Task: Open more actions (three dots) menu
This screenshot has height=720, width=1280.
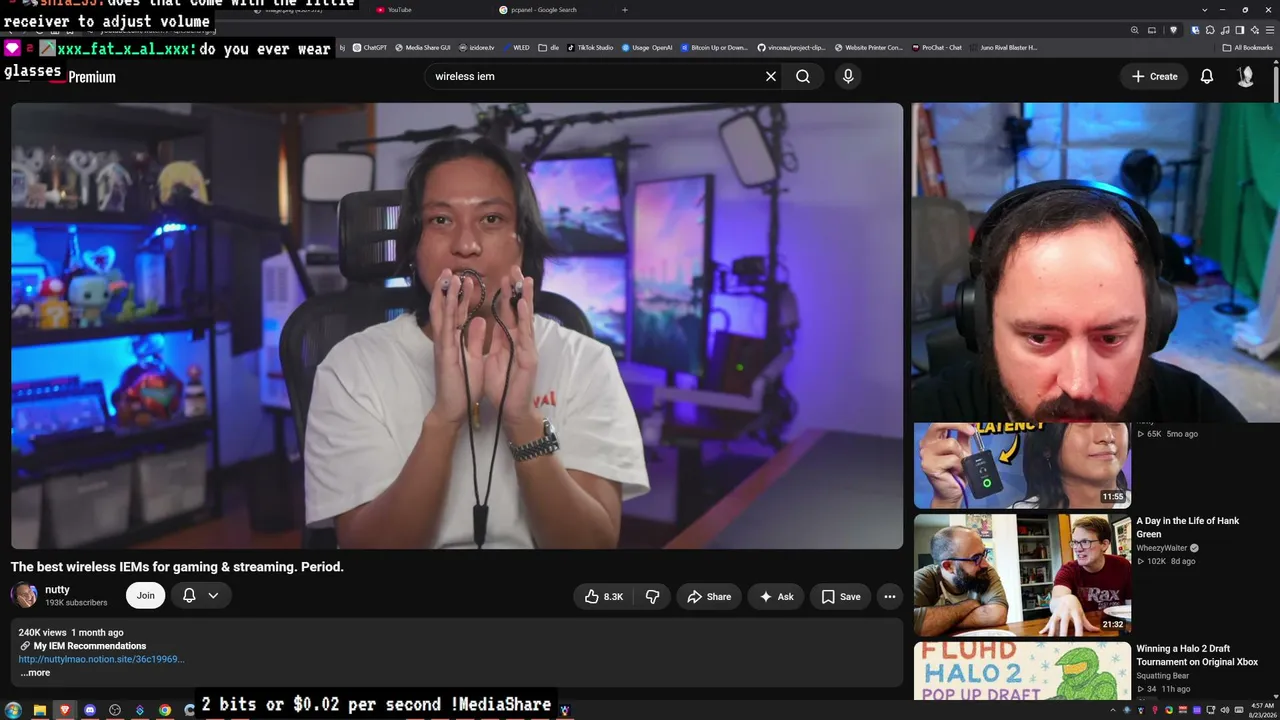Action: [890, 597]
